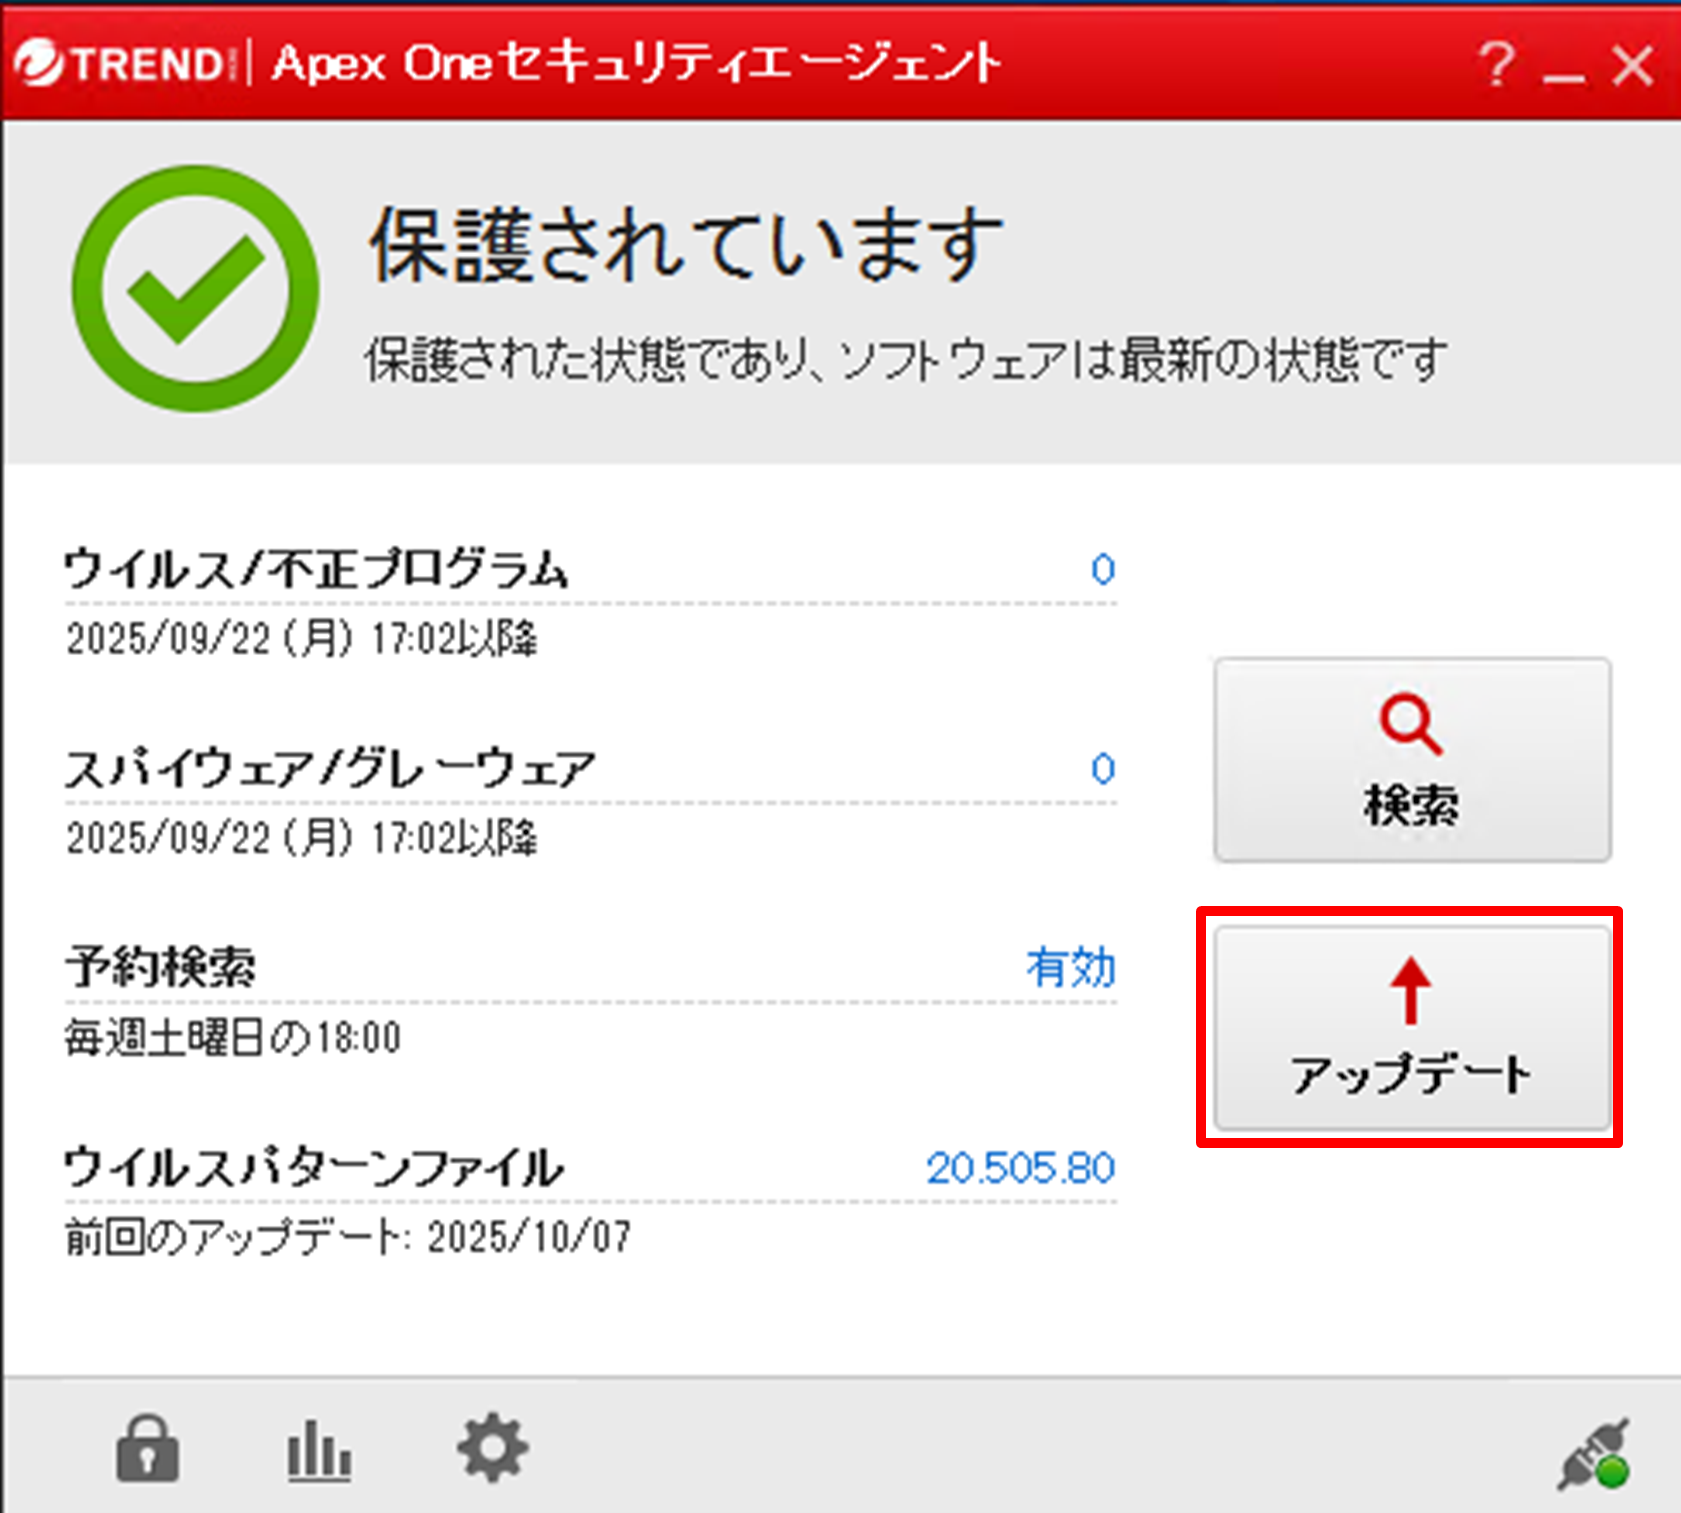This screenshot has height=1513, width=1681.
Task: Click the ウイルス/不正プログラム label
Action: click(x=316, y=569)
